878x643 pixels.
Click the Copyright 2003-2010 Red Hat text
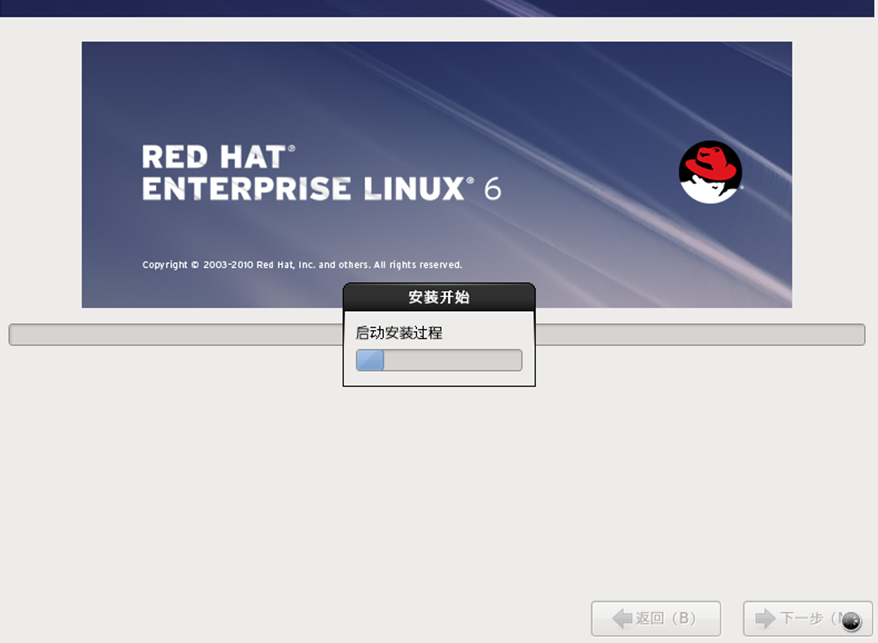pyautogui.click(x=302, y=264)
